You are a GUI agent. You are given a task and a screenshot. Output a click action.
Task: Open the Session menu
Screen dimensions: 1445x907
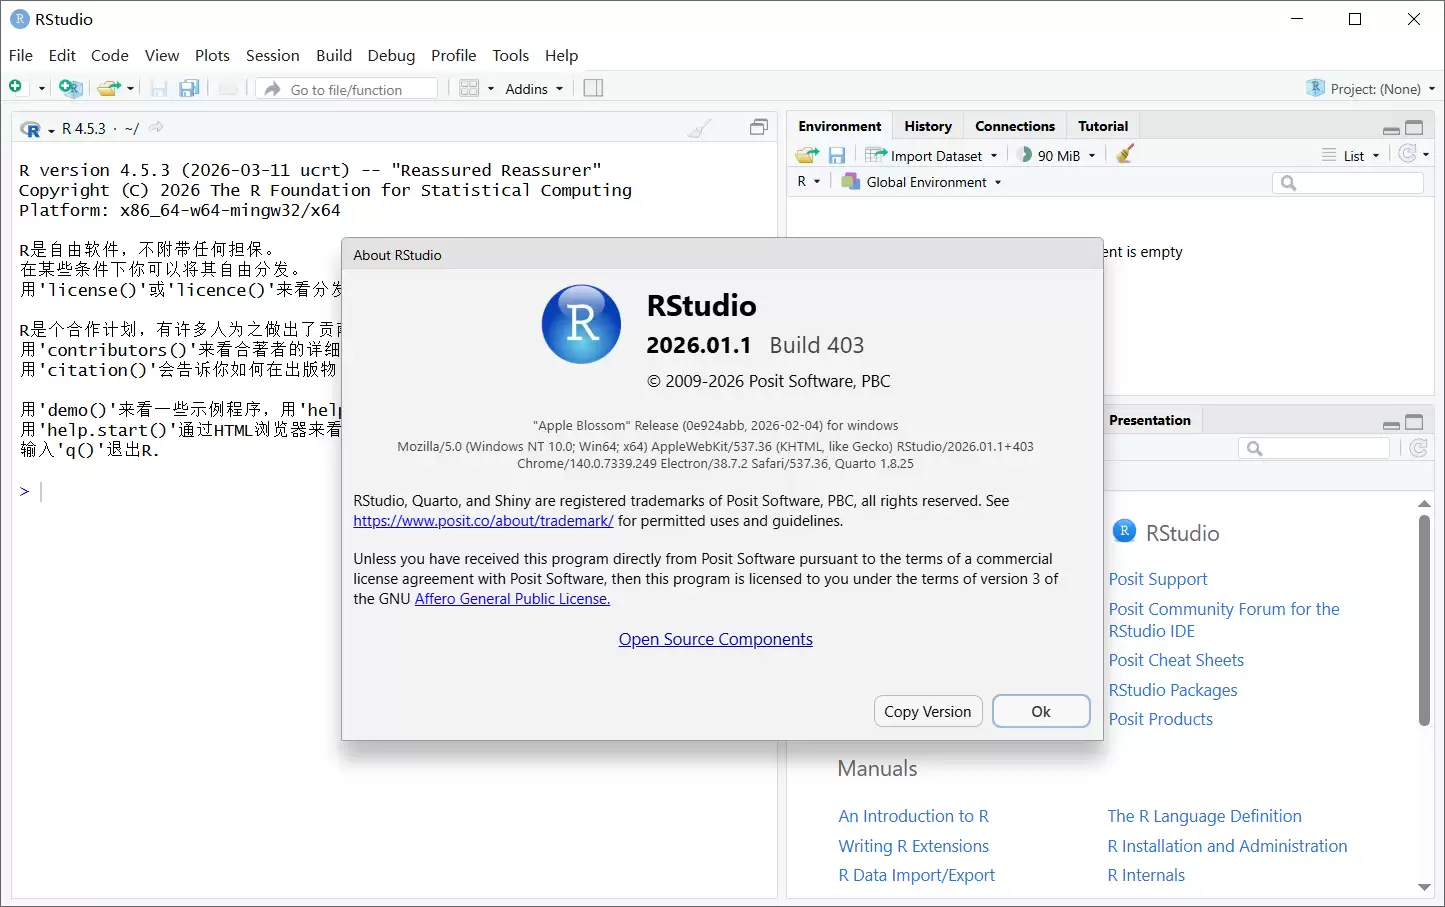(273, 55)
